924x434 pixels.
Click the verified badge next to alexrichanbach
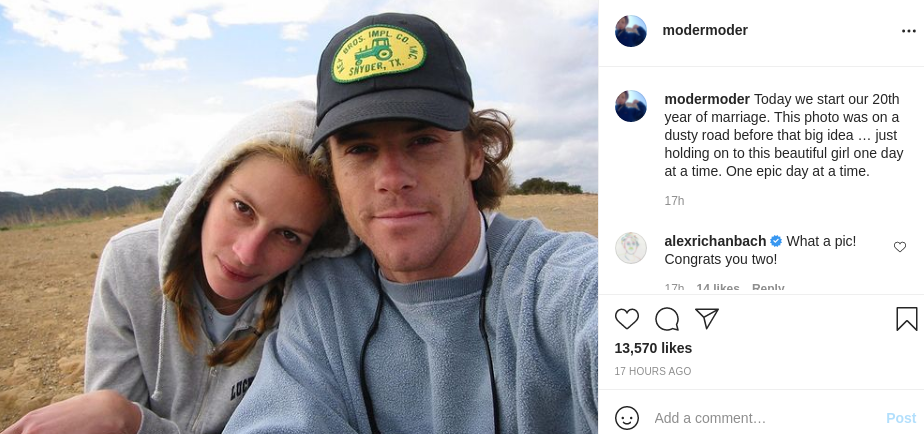[x=776, y=241]
